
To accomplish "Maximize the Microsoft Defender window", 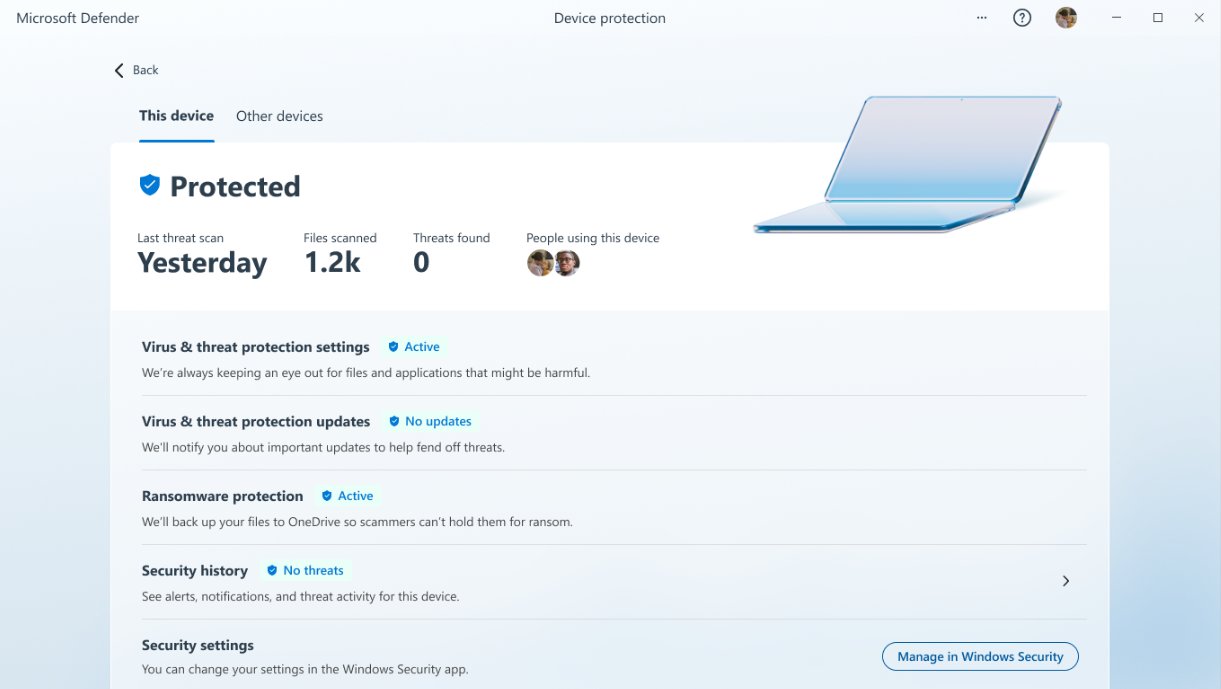I will pyautogui.click(x=1158, y=18).
